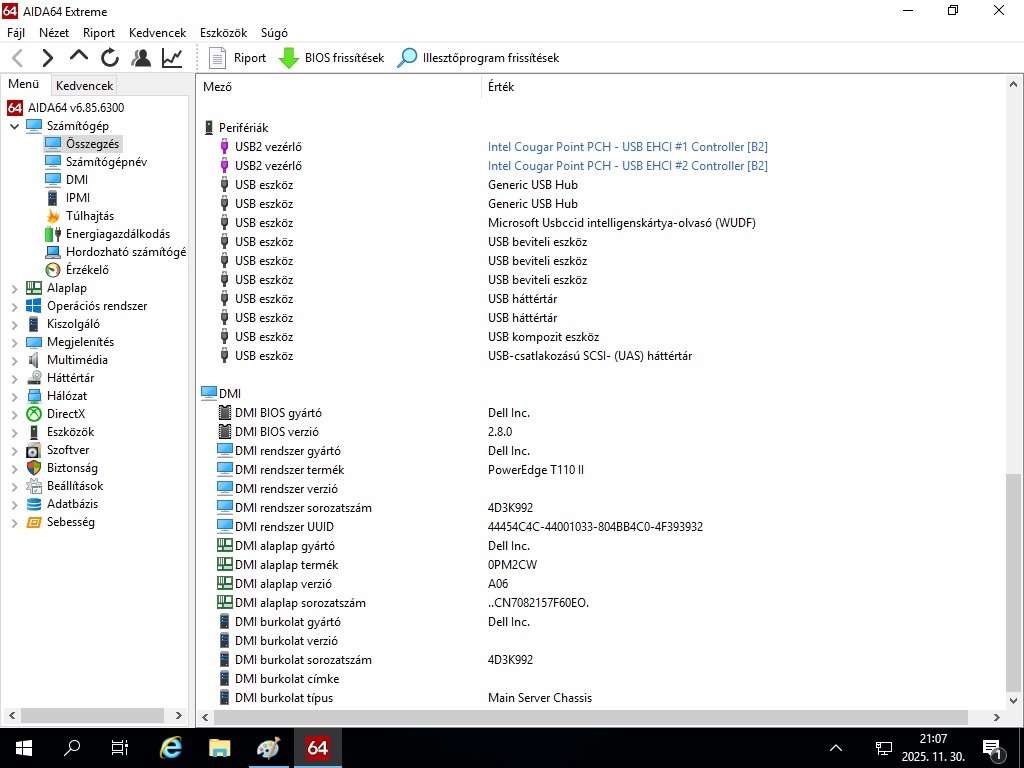The width and height of the screenshot is (1024, 768).
Task: Open the Paint app in the taskbar
Action: [x=268, y=748]
